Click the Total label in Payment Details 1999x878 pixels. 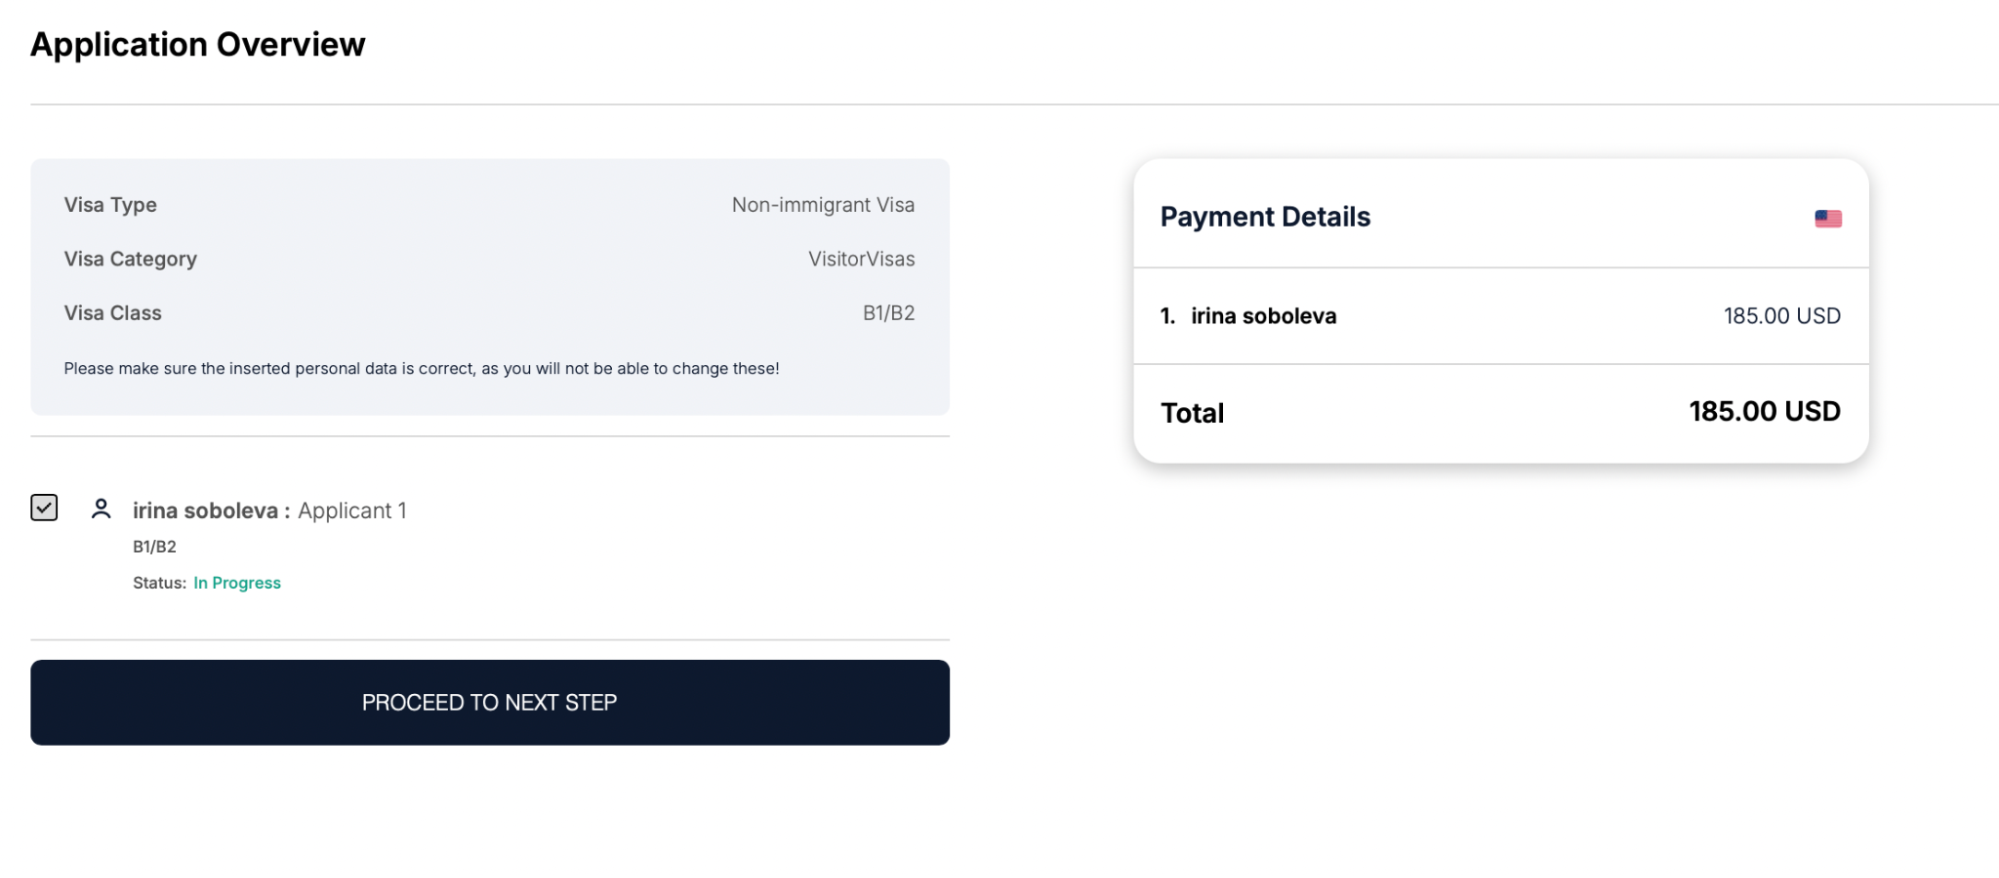point(1192,413)
